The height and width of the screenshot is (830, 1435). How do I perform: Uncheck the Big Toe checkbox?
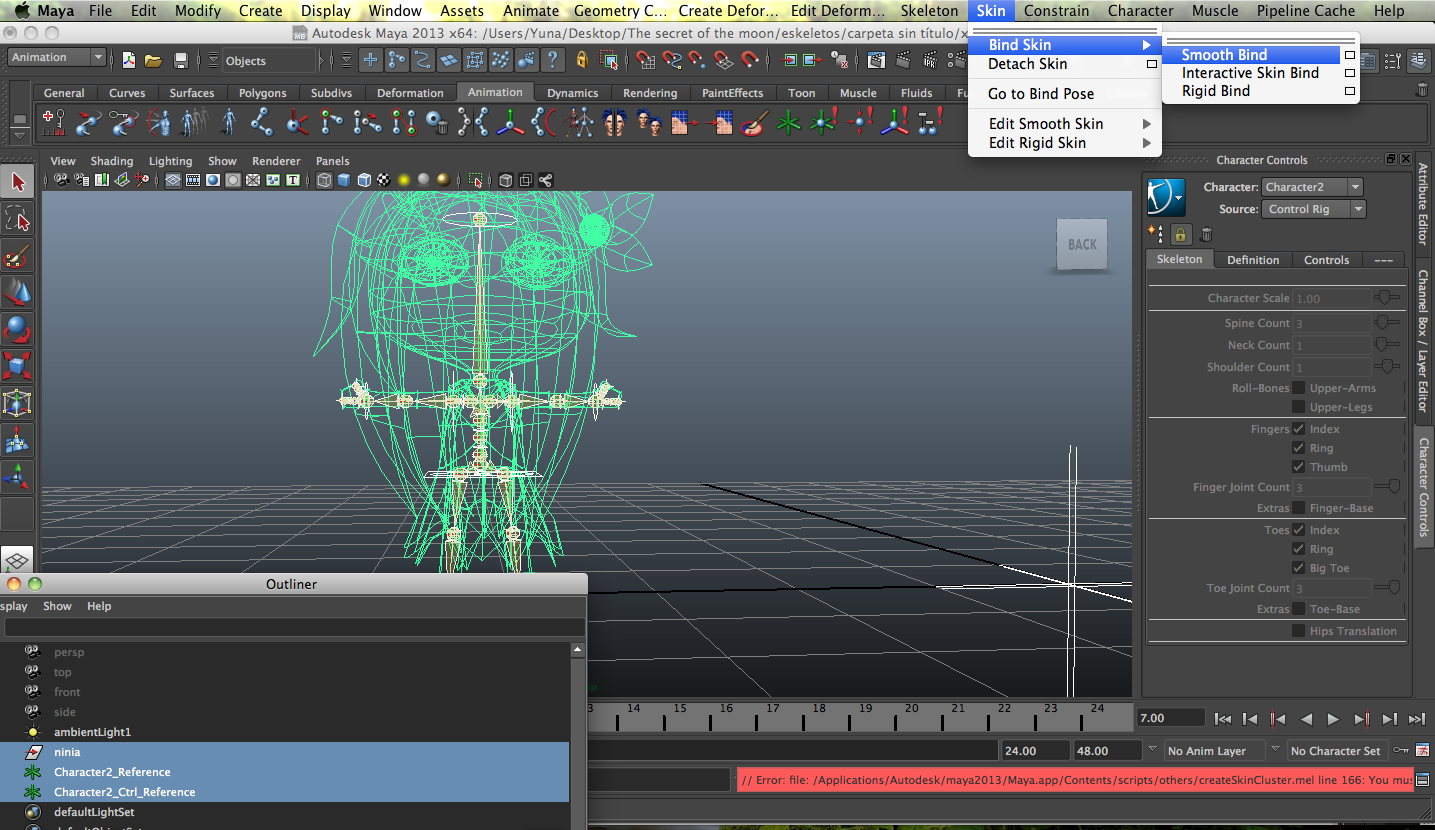click(1298, 568)
